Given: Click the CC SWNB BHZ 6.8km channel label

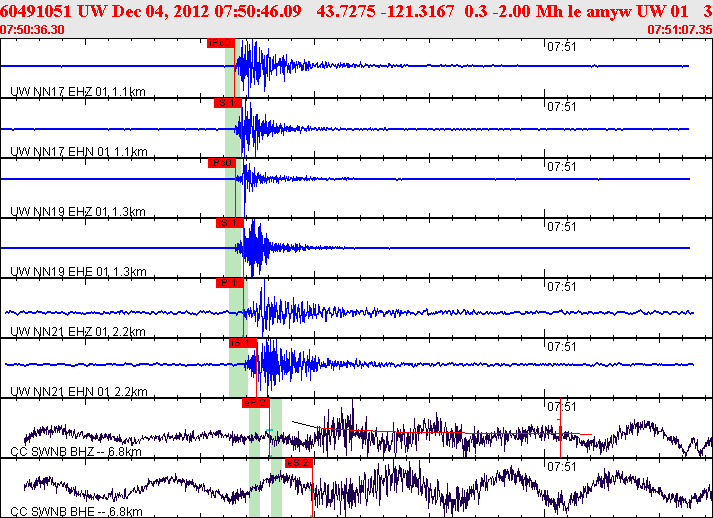Looking at the screenshot, I should pyautogui.click(x=76, y=452).
